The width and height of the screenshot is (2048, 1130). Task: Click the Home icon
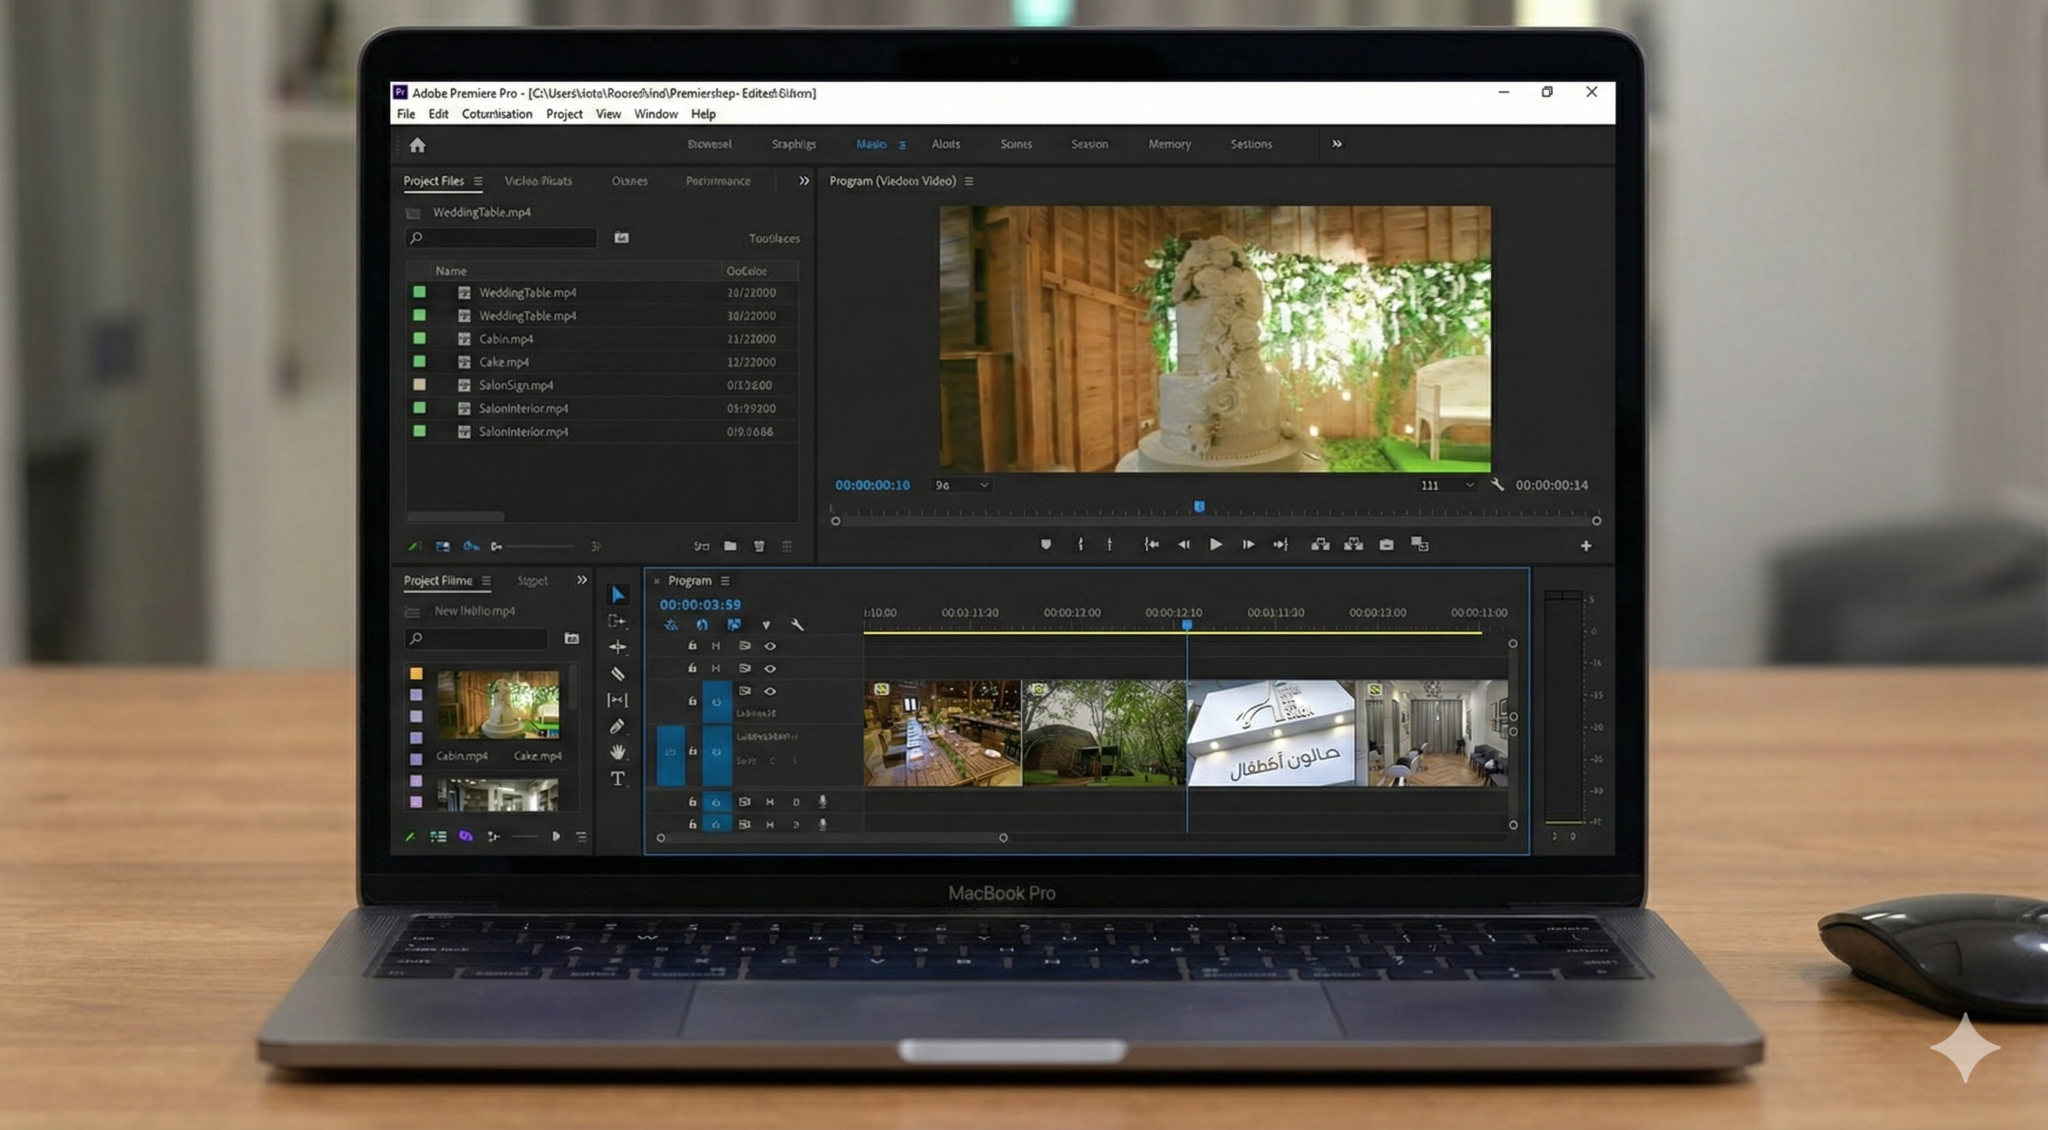417,145
